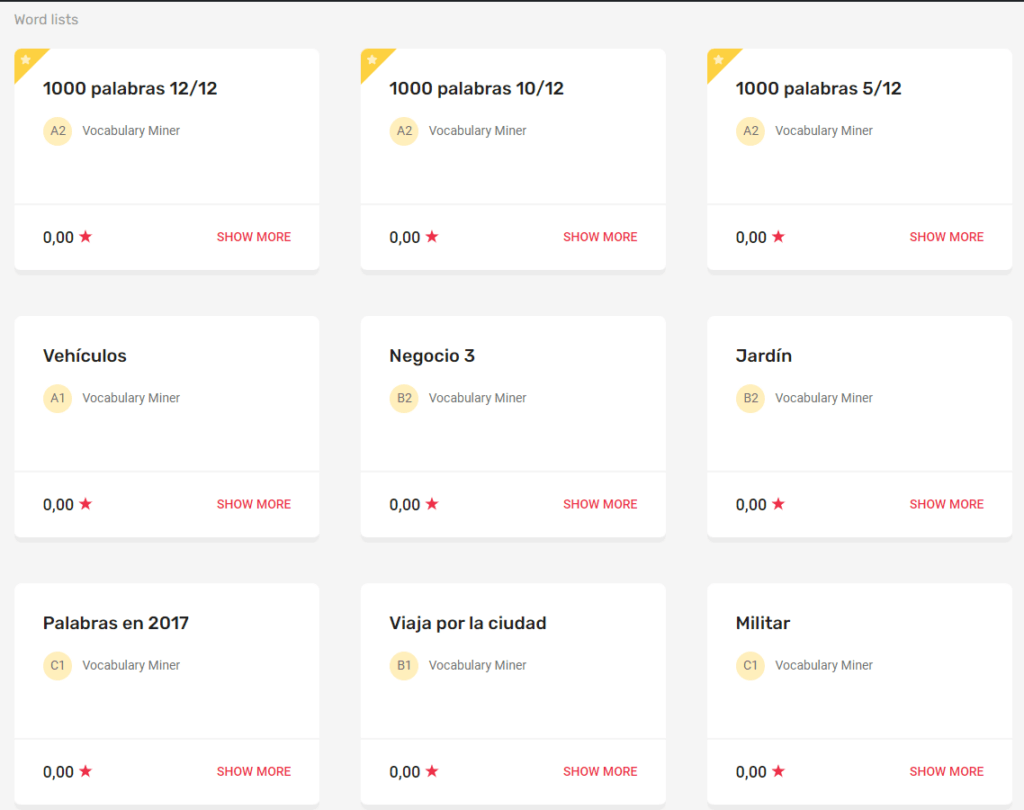Screen dimensions: 1024x810
Task: Click the rating star on Viaja por la ciudad
Action: tap(432, 771)
